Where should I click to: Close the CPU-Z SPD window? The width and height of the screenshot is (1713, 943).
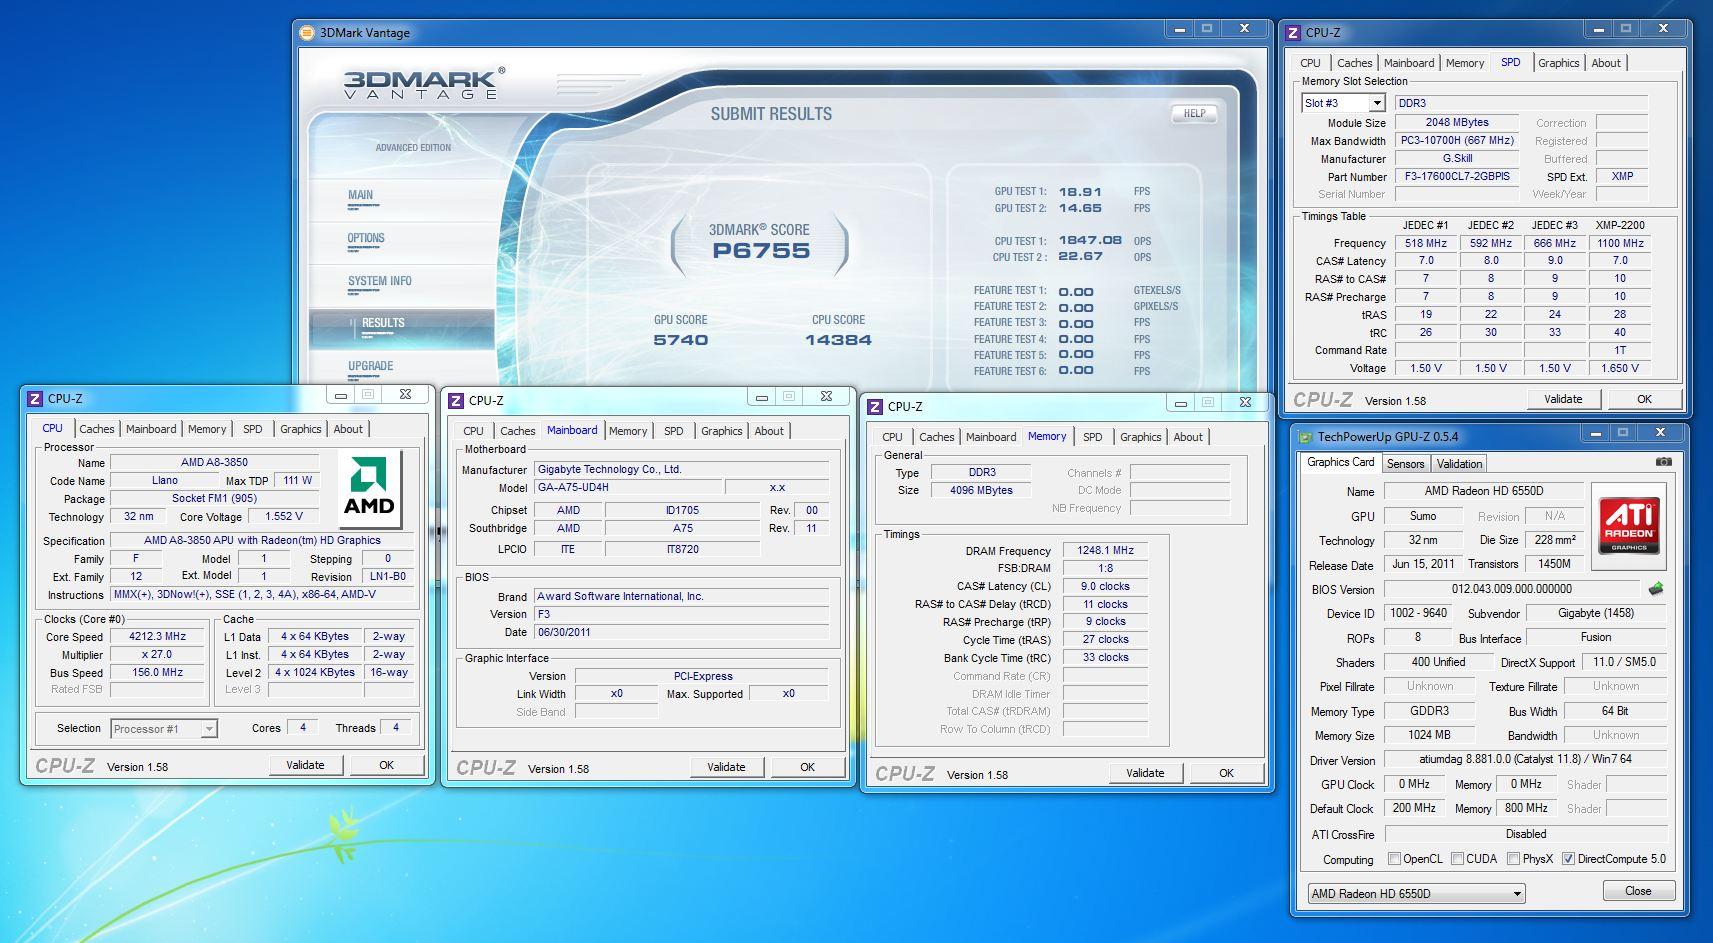click(1663, 29)
